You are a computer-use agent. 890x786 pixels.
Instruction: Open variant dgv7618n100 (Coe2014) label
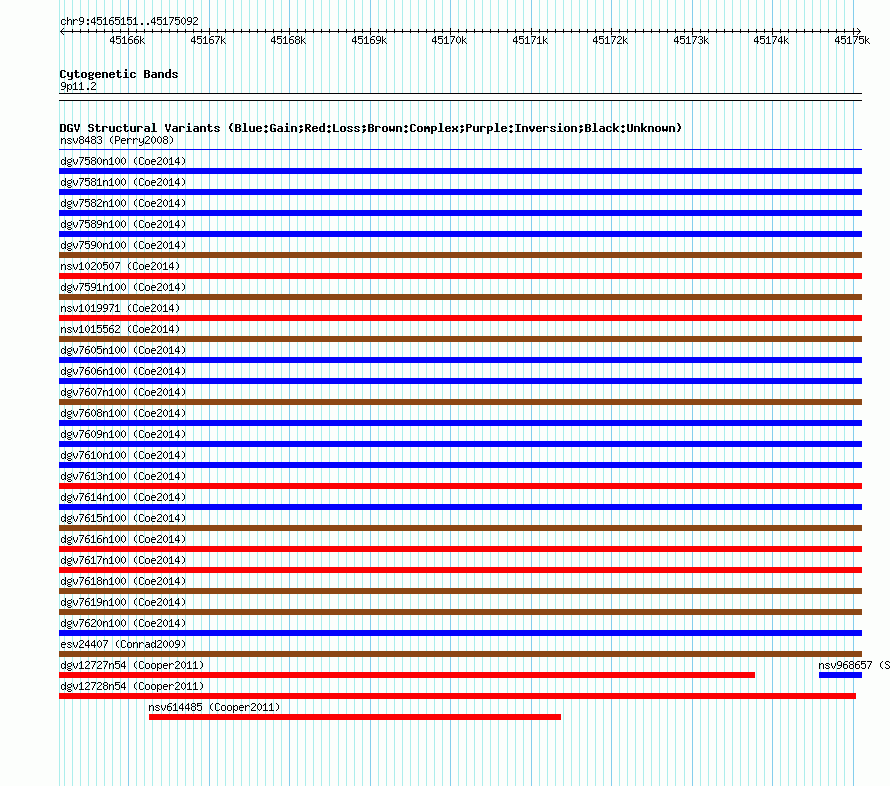[123, 581]
